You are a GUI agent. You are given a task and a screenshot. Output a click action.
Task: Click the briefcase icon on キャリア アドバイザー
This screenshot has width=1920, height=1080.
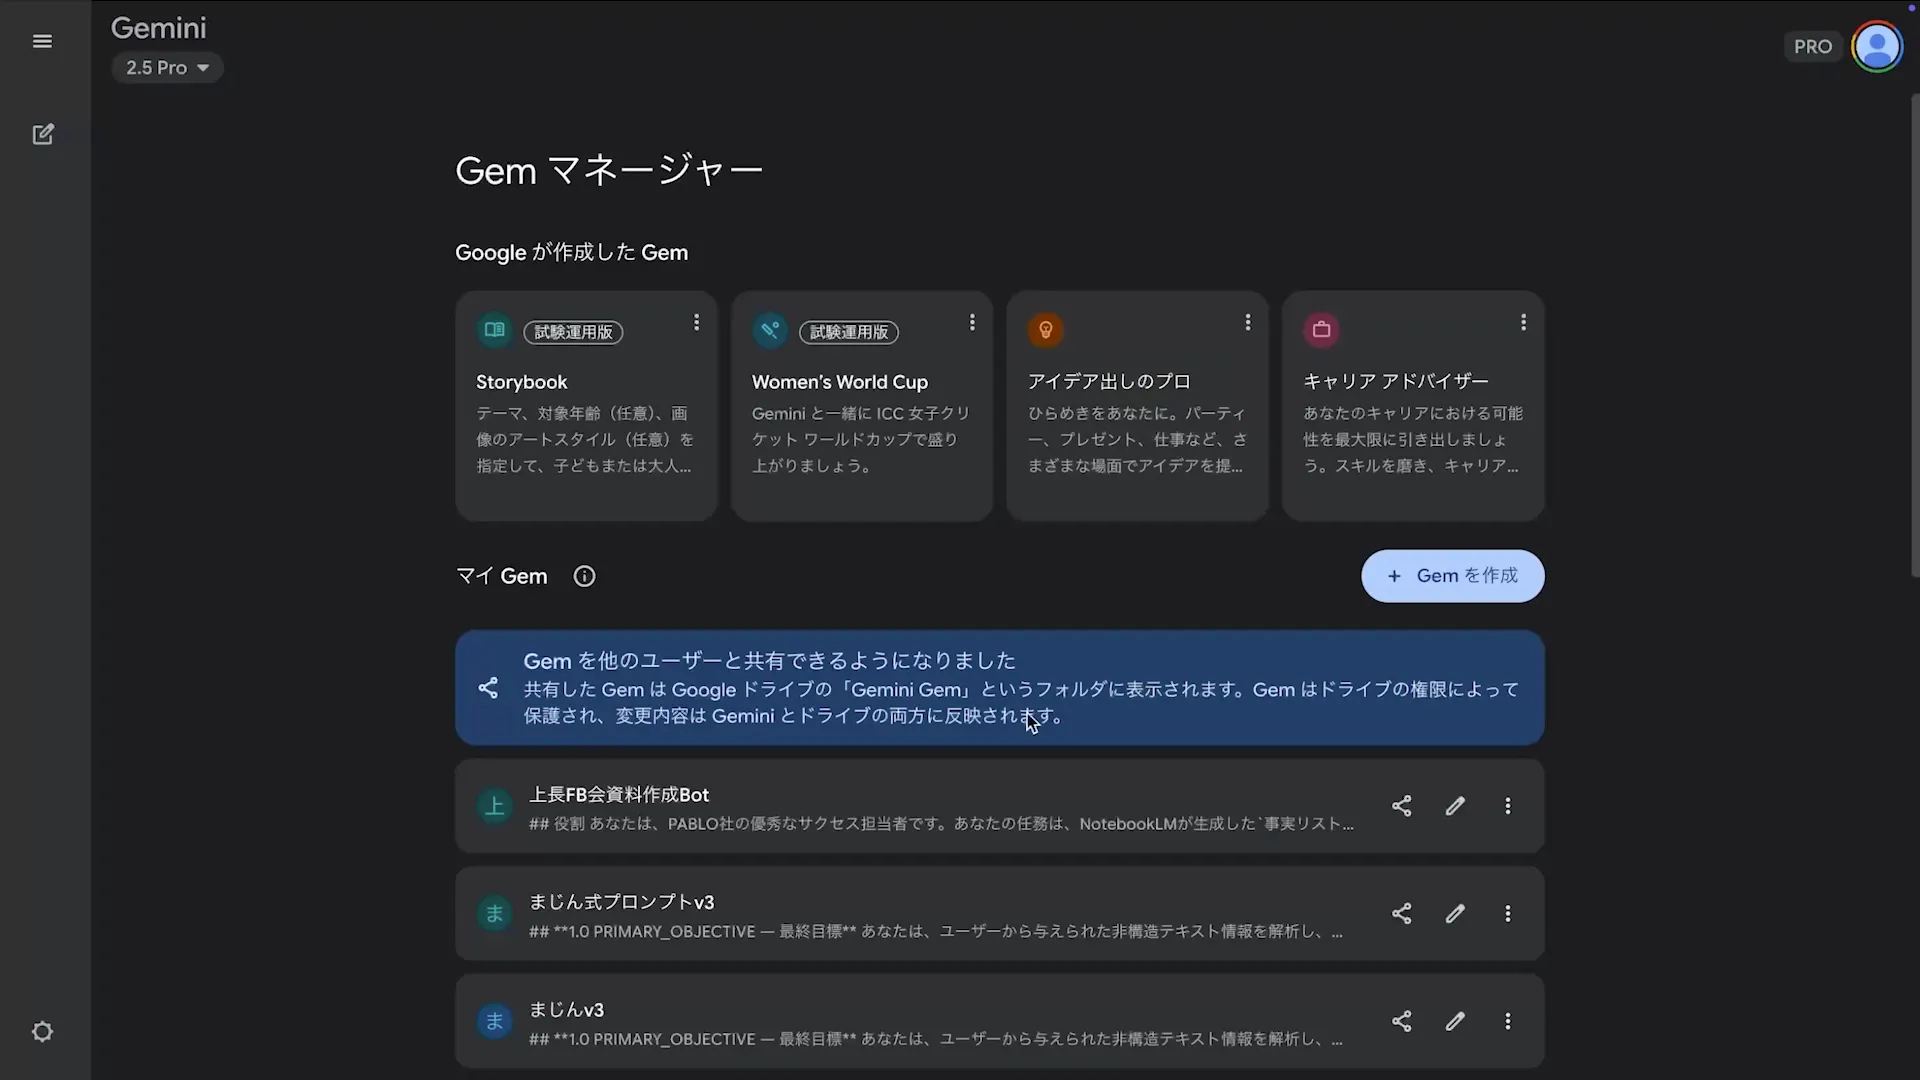coord(1321,330)
